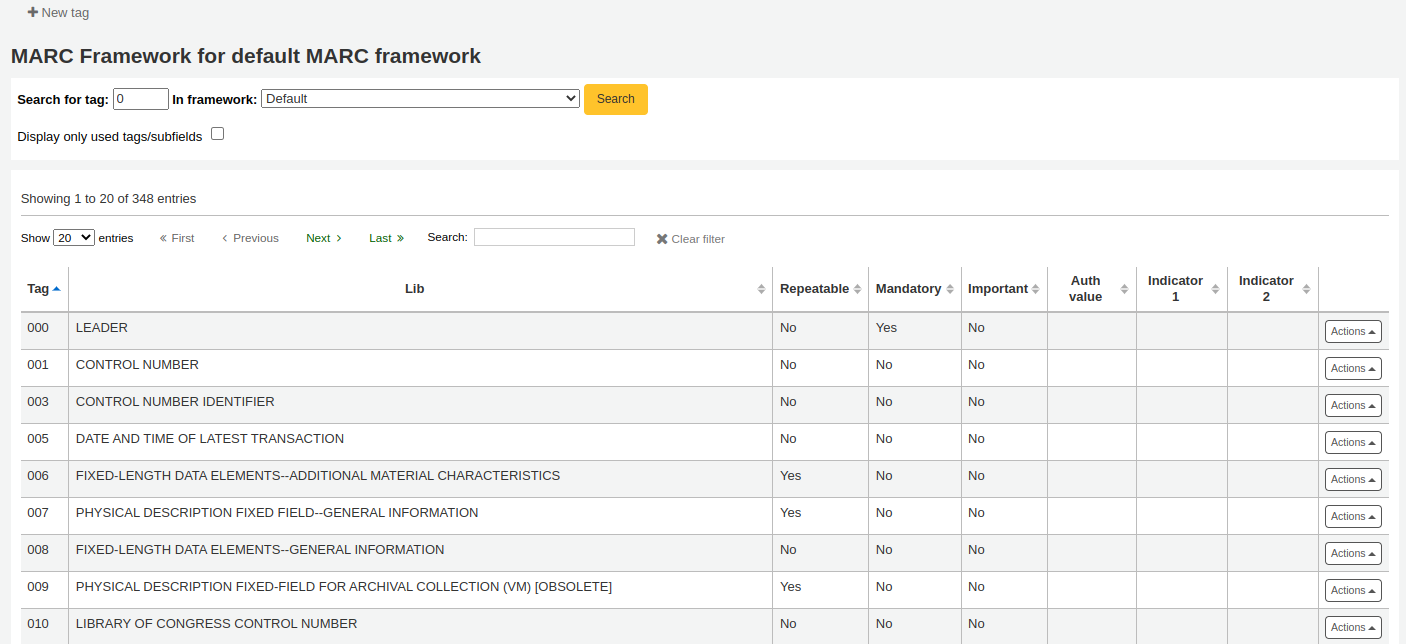Screen dimensions: 1406x644
Task: Go to the Previous page link
Action: 250,238
